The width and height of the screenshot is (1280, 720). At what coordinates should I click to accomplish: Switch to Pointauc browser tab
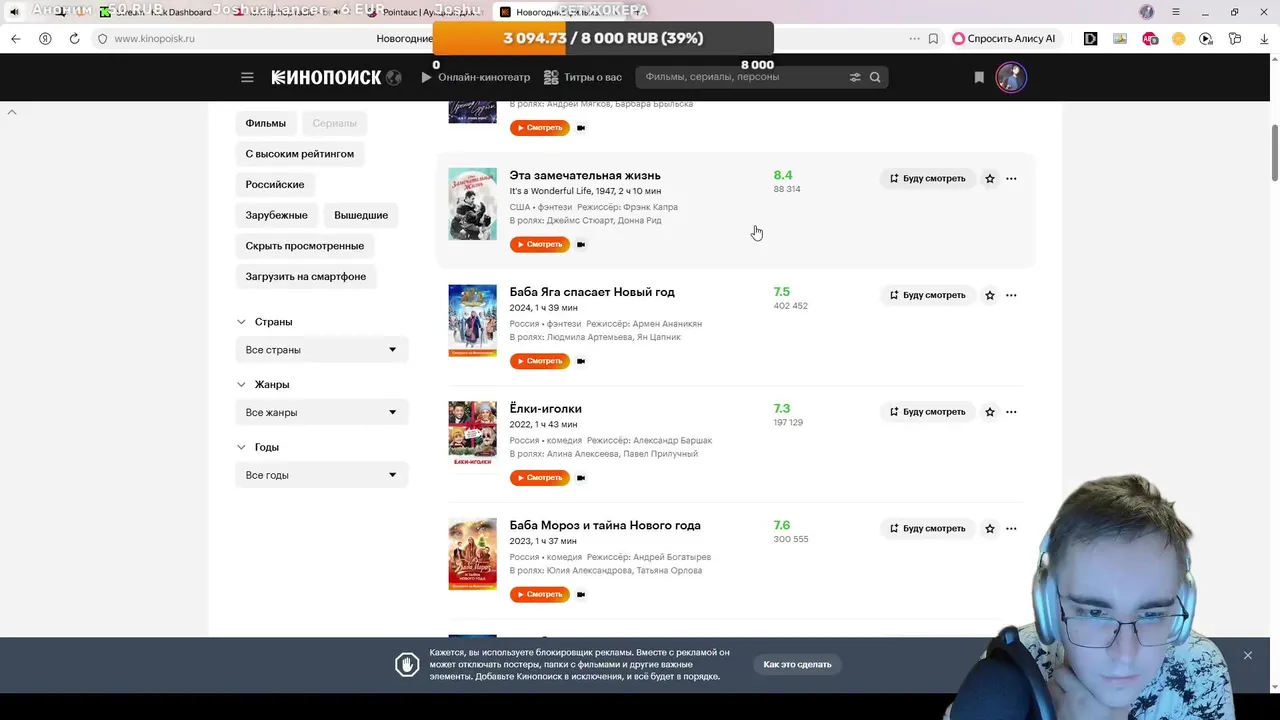click(425, 12)
